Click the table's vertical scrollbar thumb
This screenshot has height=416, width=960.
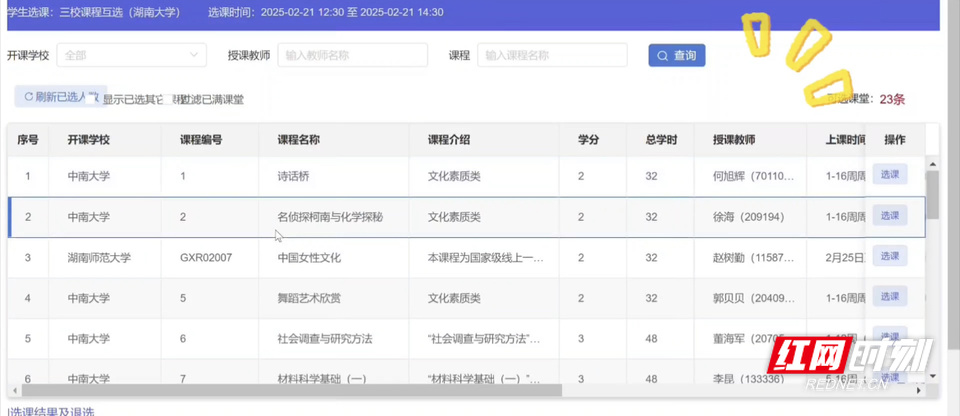[x=932, y=195]
